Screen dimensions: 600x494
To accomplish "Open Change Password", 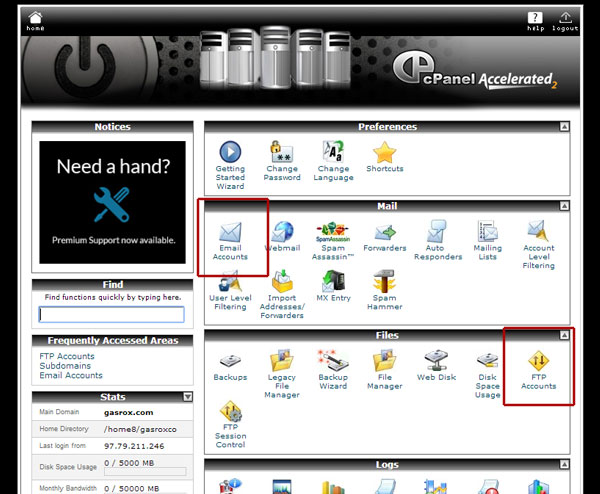I will pyautogui.click(x=282, y=161).
